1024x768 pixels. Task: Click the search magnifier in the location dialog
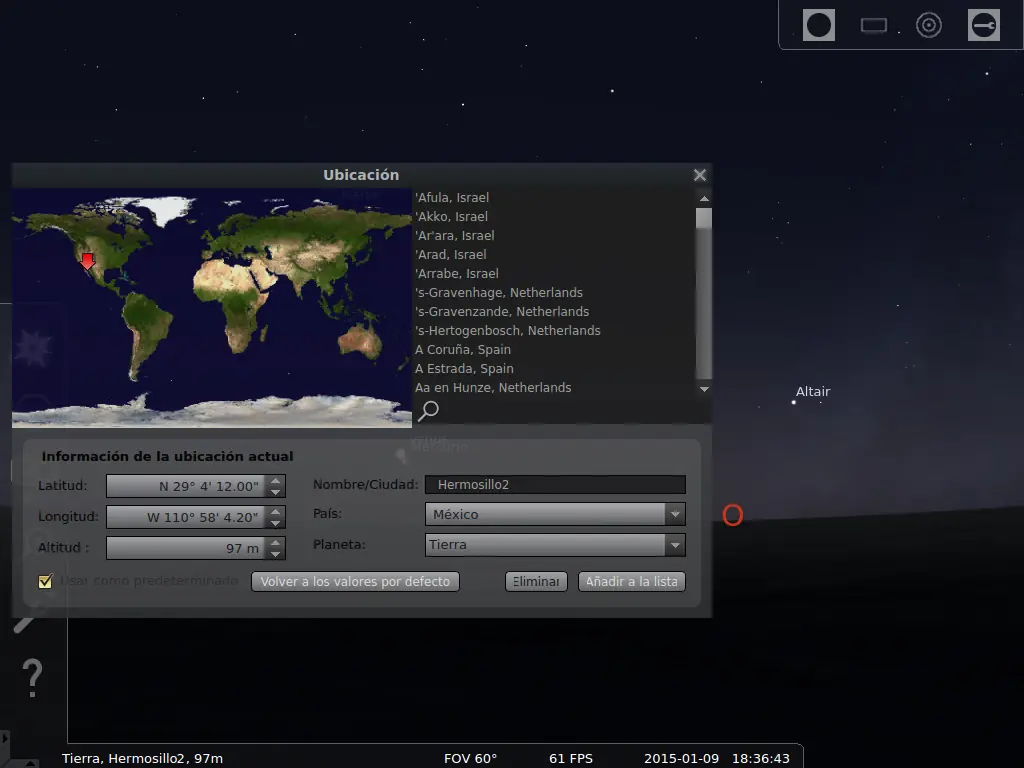pyautogui.click(x=427, y=410)
